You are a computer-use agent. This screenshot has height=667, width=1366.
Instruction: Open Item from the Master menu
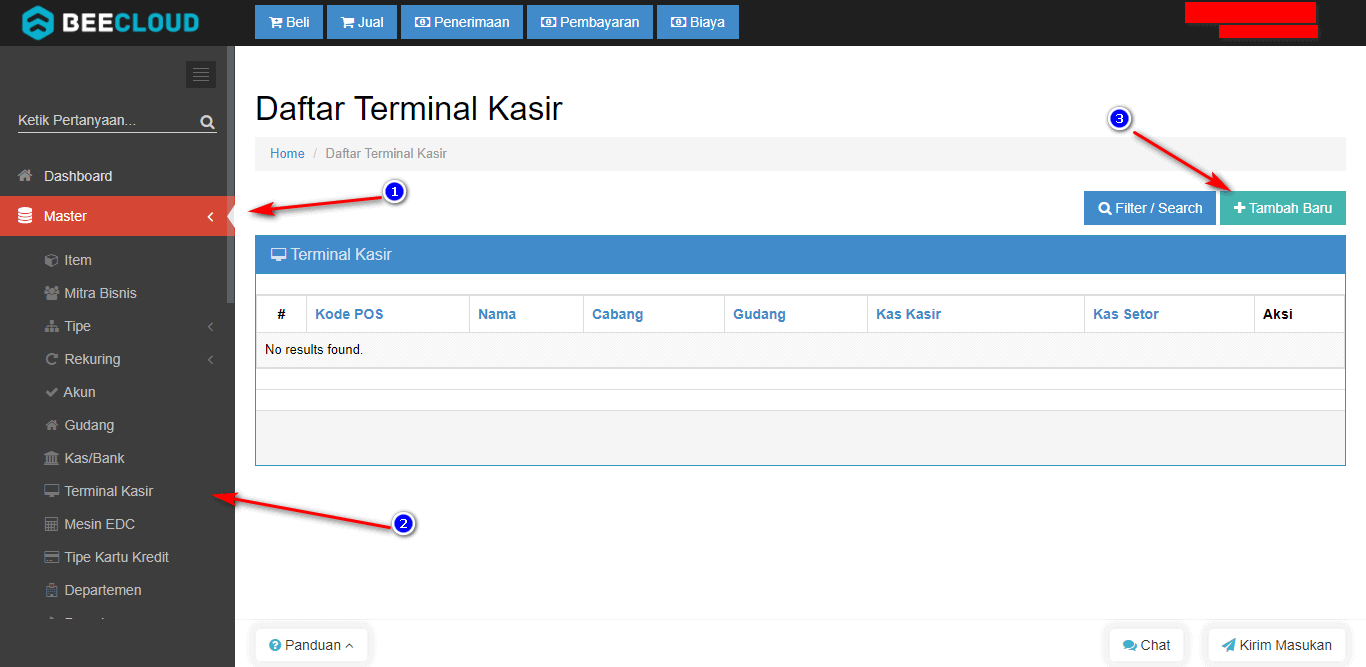tap(77, 260)
